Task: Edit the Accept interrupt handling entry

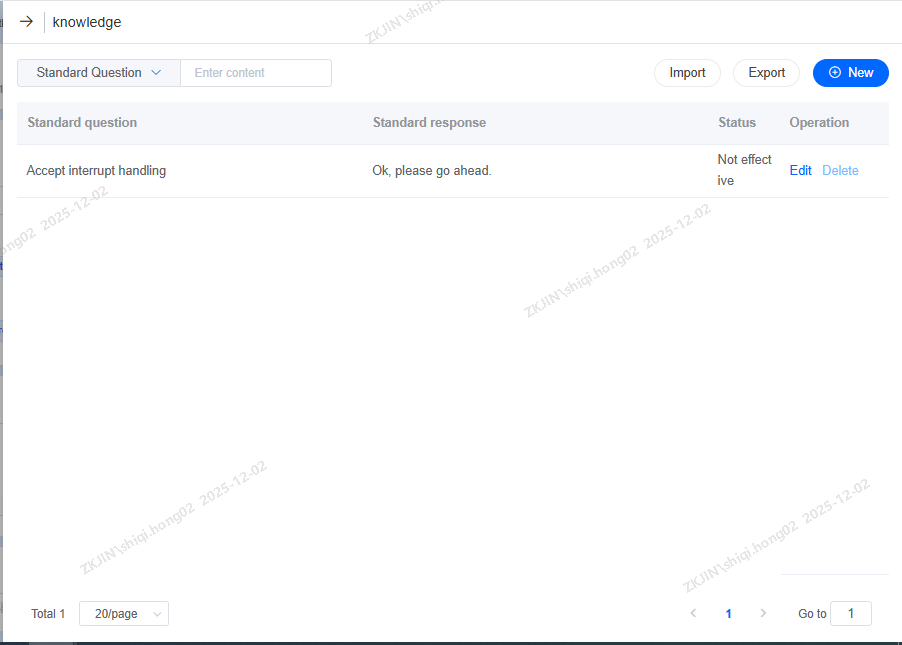Action: 800,171
